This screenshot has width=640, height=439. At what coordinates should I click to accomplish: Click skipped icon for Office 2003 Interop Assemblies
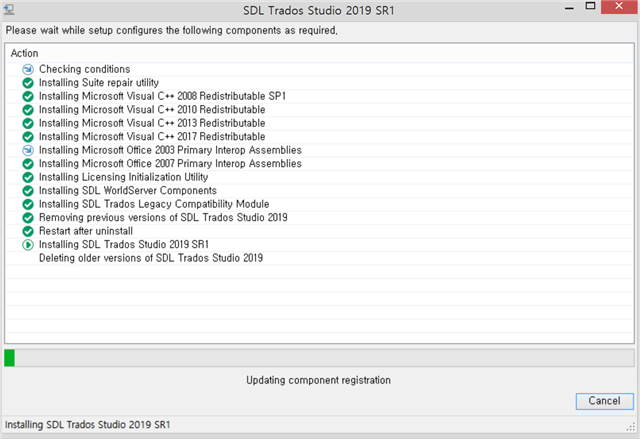28,150
